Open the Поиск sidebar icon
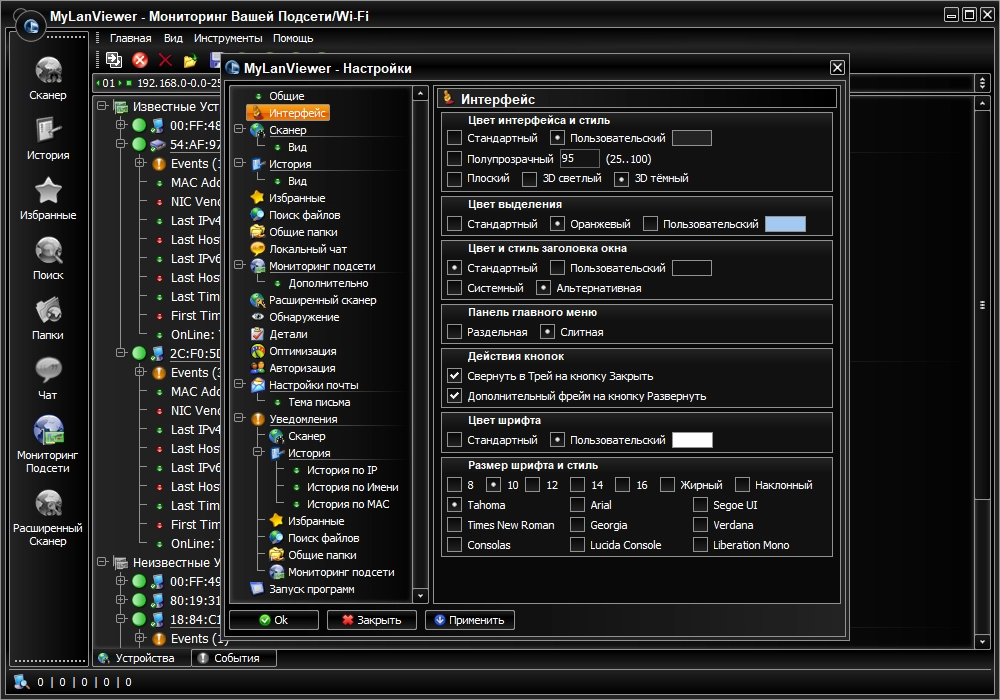1000x700 pixels. 47,252
